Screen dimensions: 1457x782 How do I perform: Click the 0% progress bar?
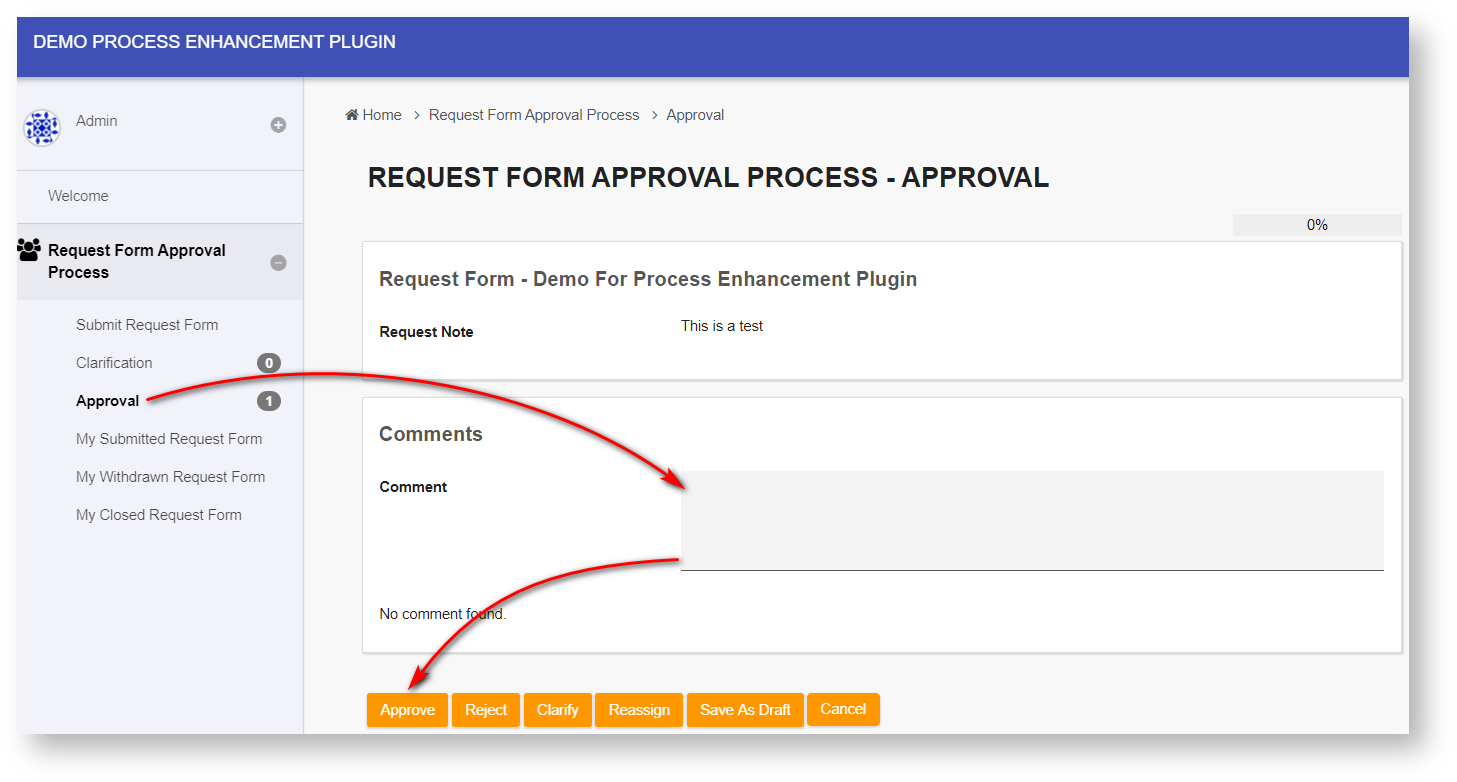click(1317, 225)
